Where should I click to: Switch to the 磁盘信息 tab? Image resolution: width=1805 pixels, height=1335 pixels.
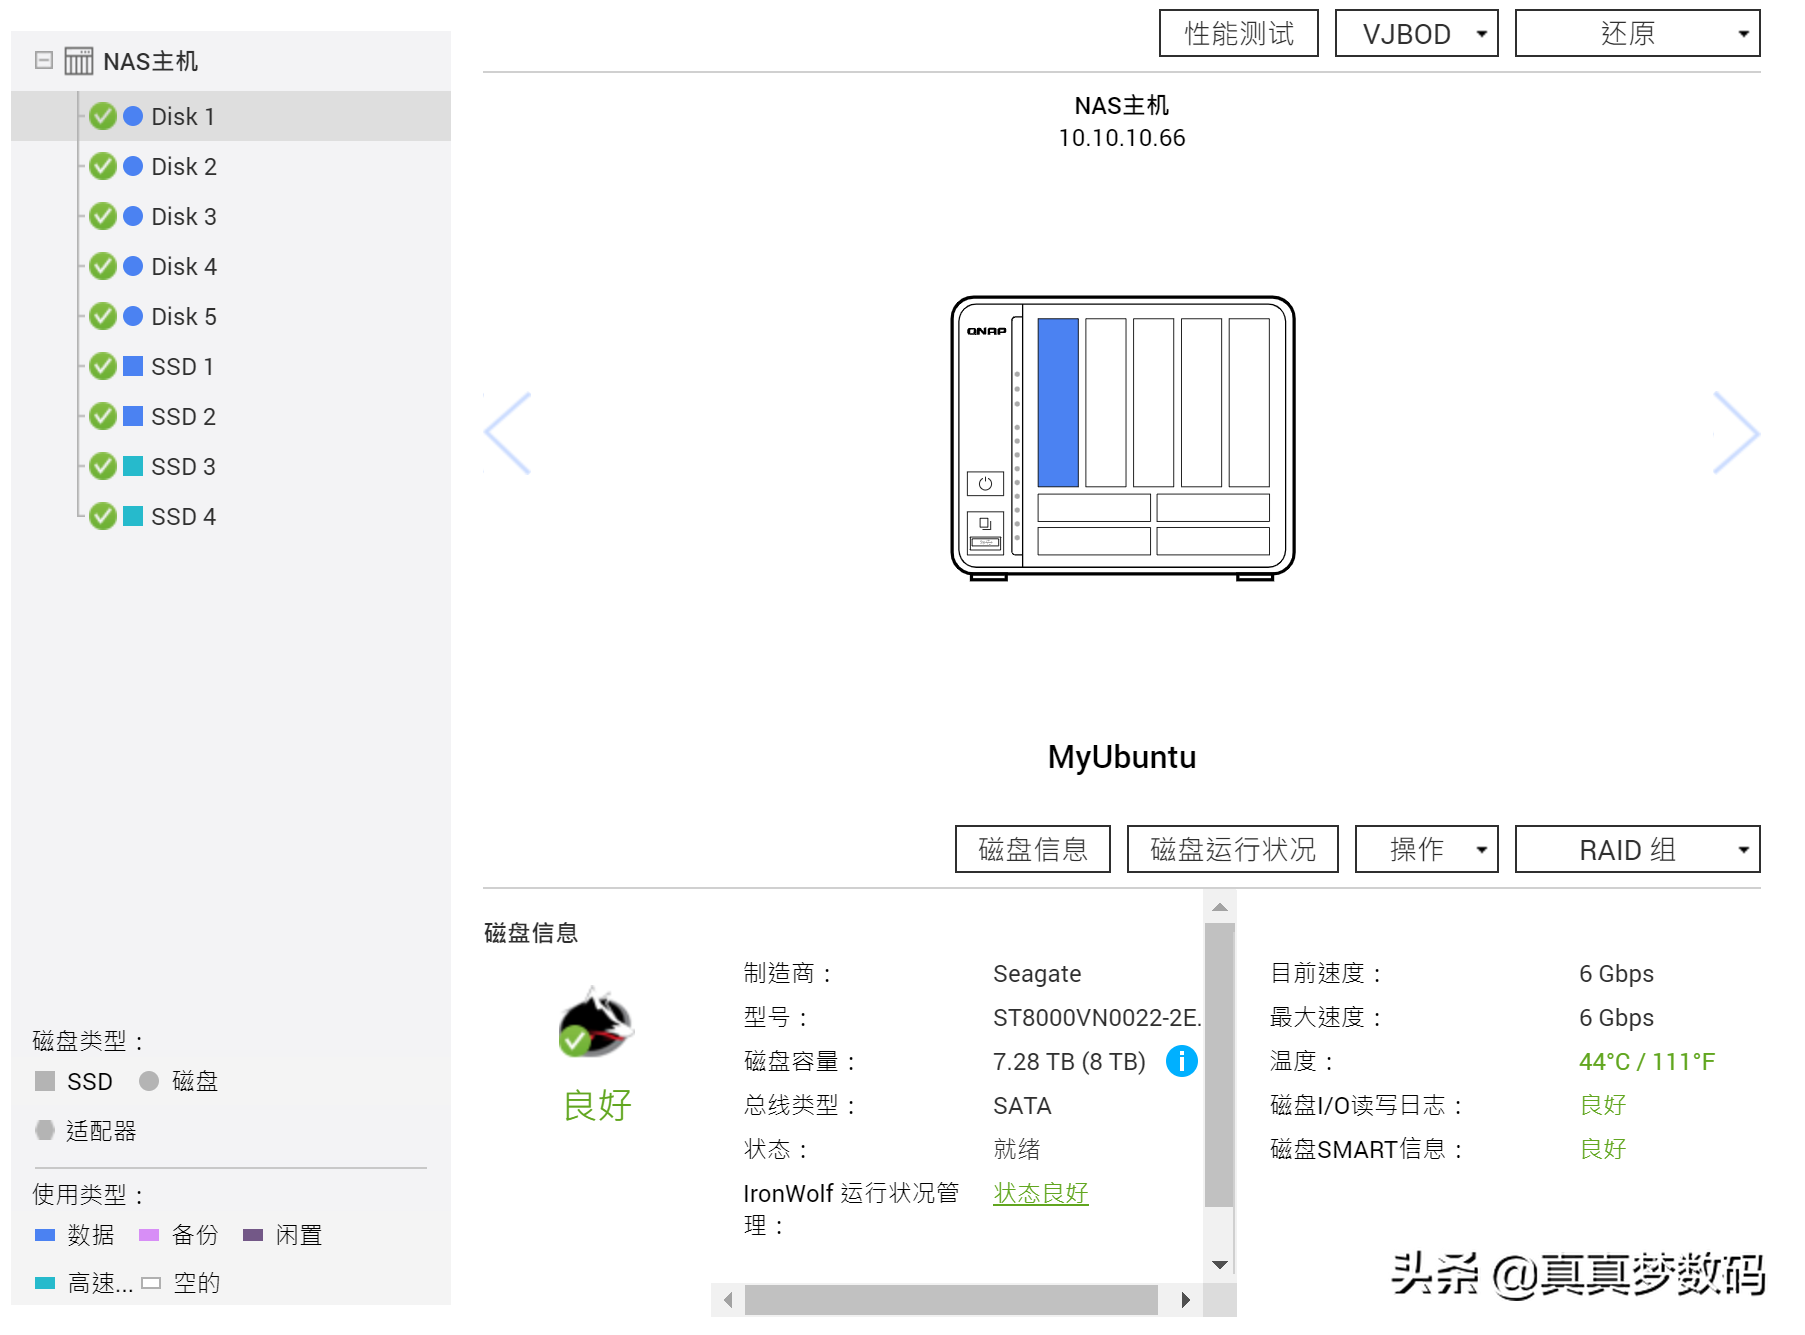pos(1032,850)
